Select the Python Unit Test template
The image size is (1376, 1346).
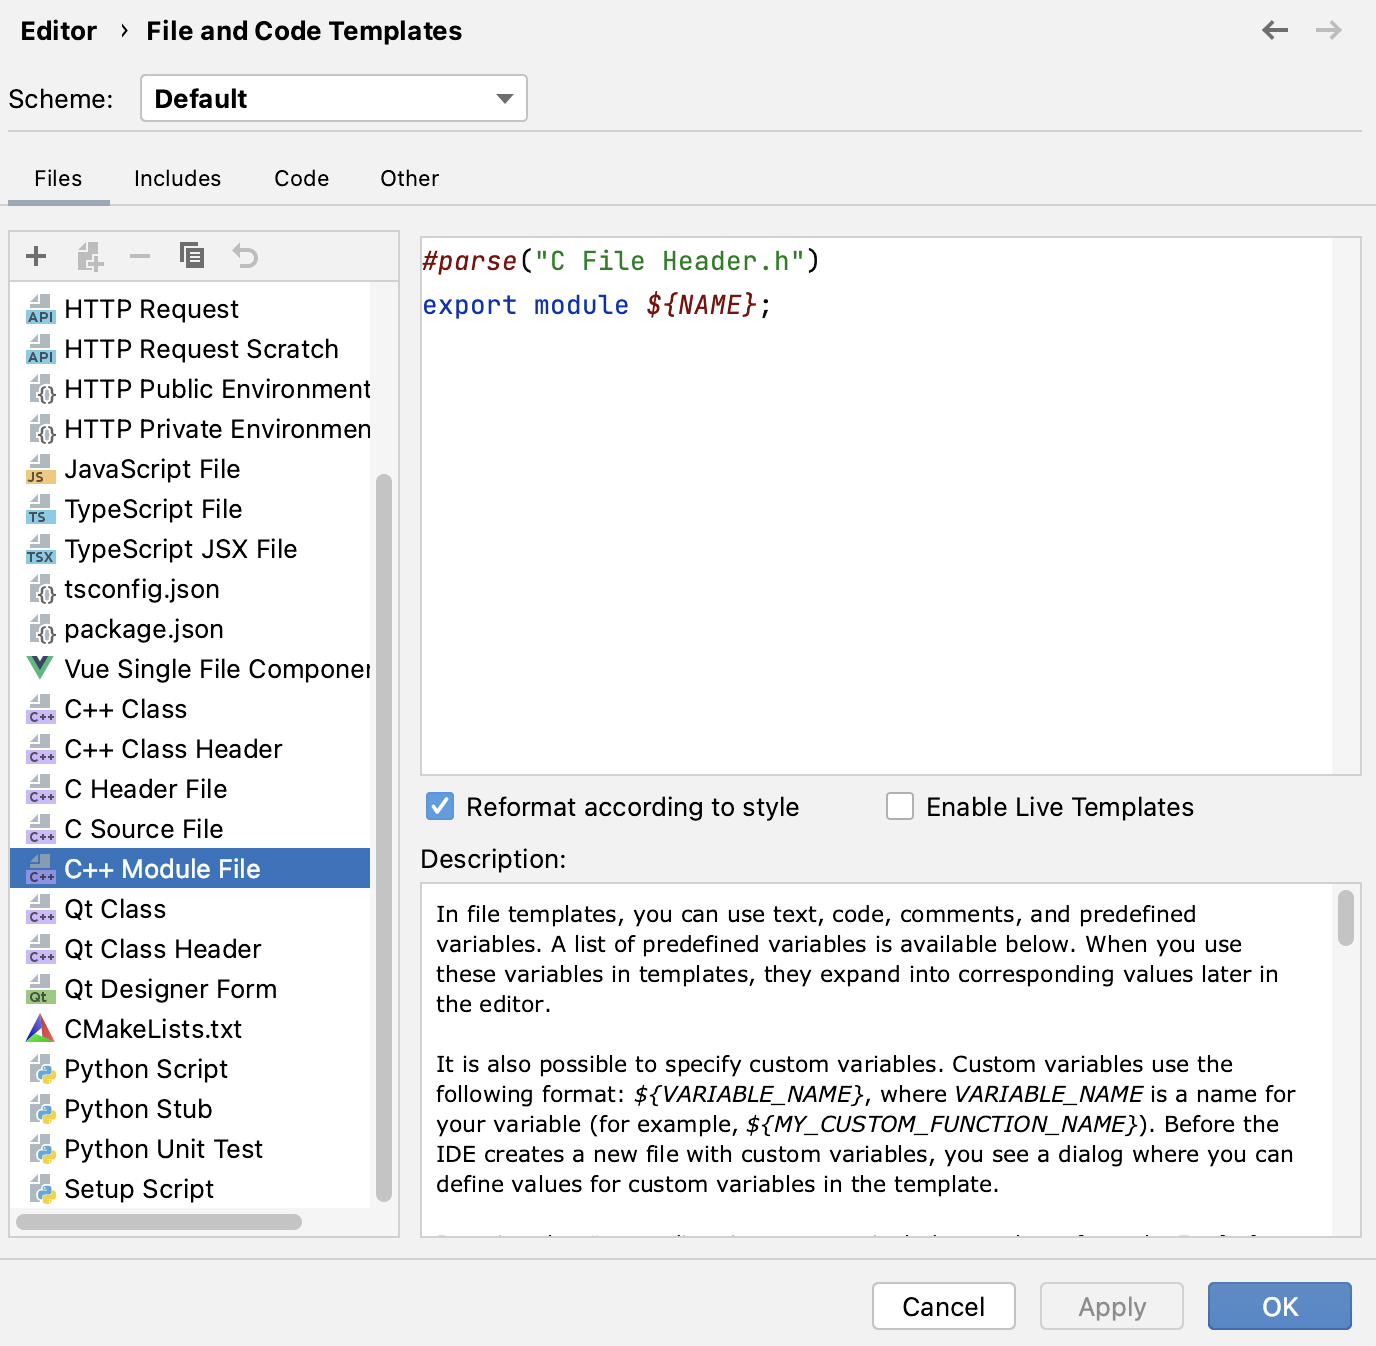(163, 1148)
